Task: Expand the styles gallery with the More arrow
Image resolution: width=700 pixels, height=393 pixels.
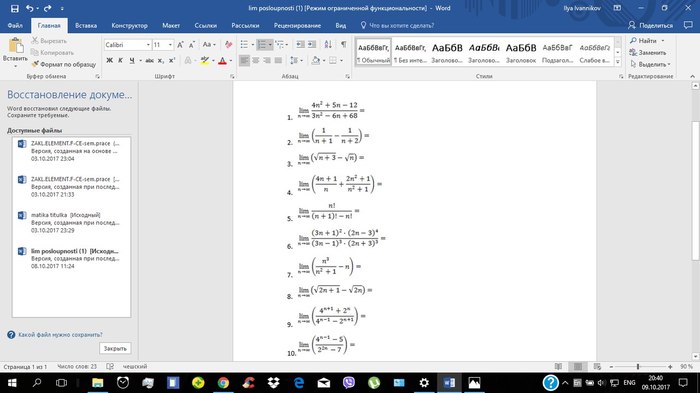Action: [618, 62]
